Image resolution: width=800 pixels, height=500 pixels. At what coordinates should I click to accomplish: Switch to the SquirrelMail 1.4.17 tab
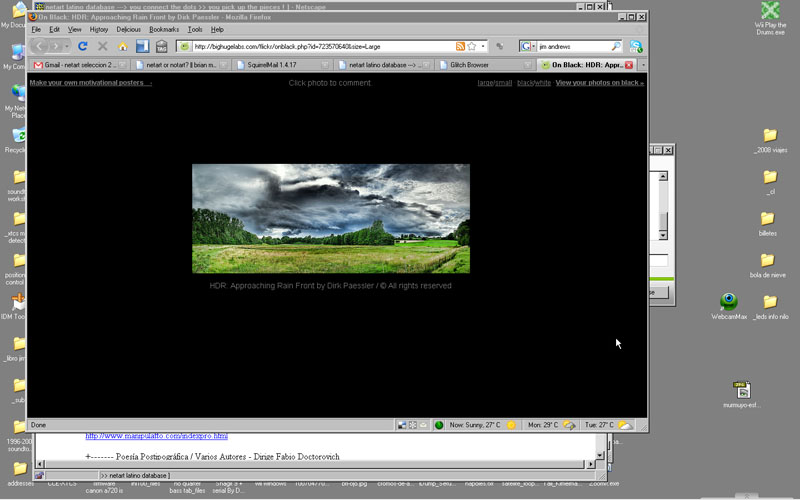[x=280, y=65]
